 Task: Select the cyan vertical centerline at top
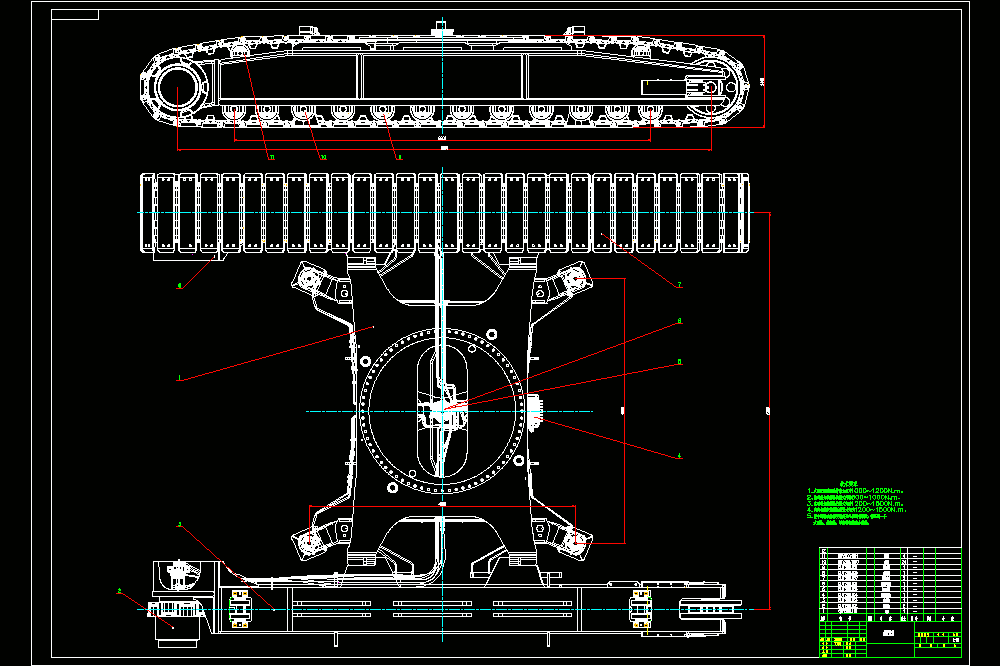point(442,77)
